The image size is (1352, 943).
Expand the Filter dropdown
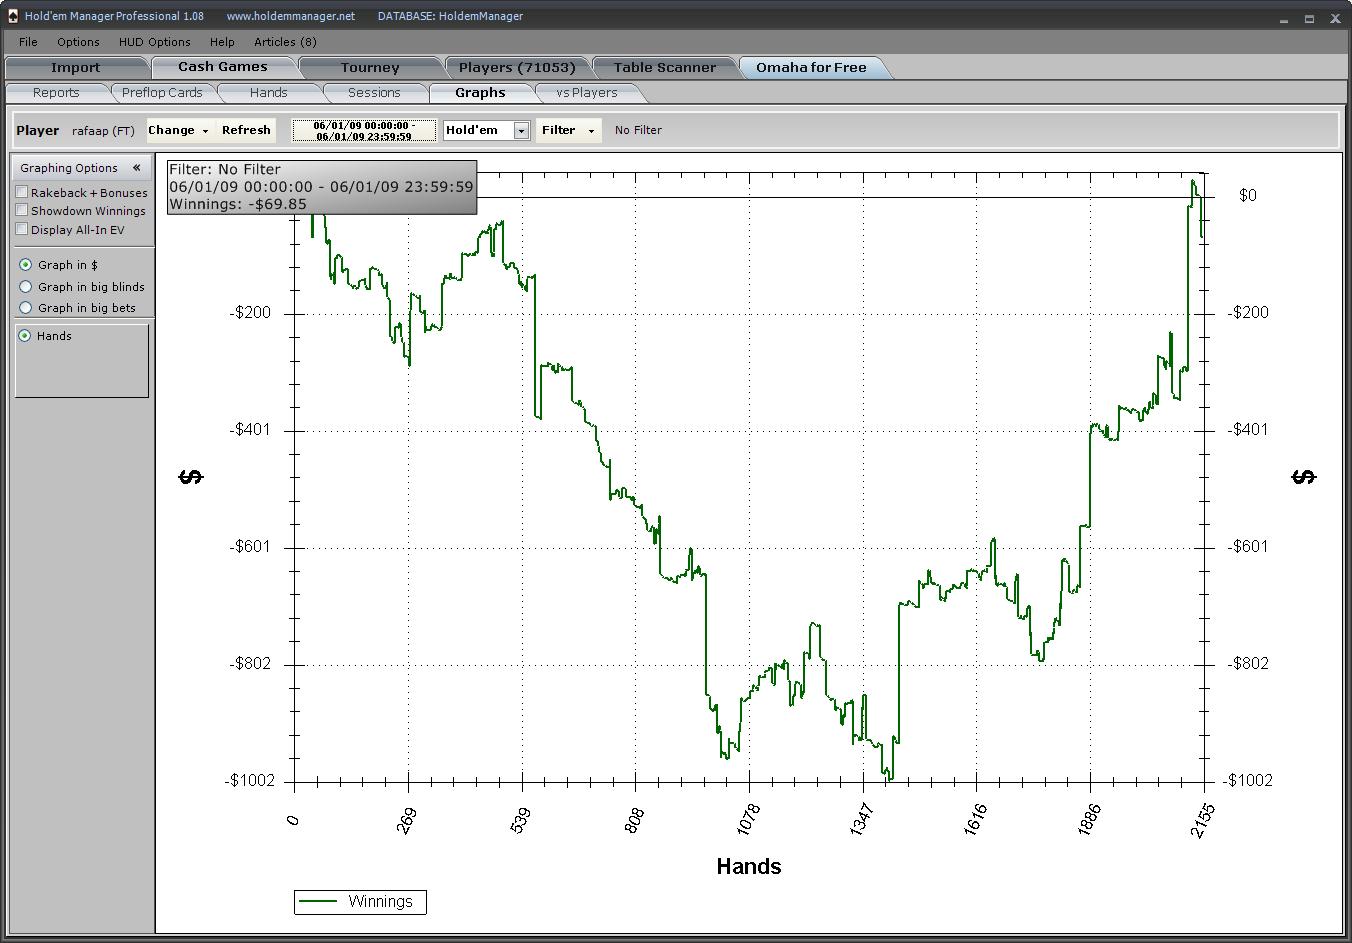(x=568, y=130)
